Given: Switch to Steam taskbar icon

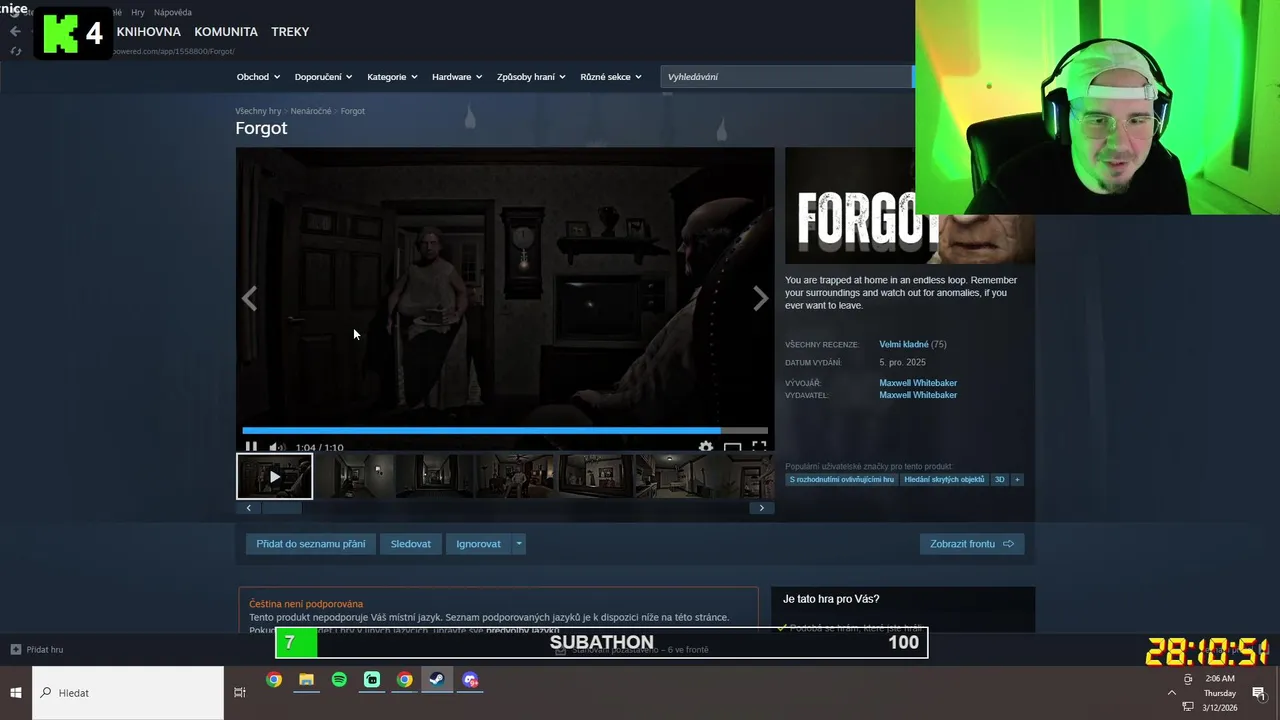Looking at the screenshot, I should 437,680.
